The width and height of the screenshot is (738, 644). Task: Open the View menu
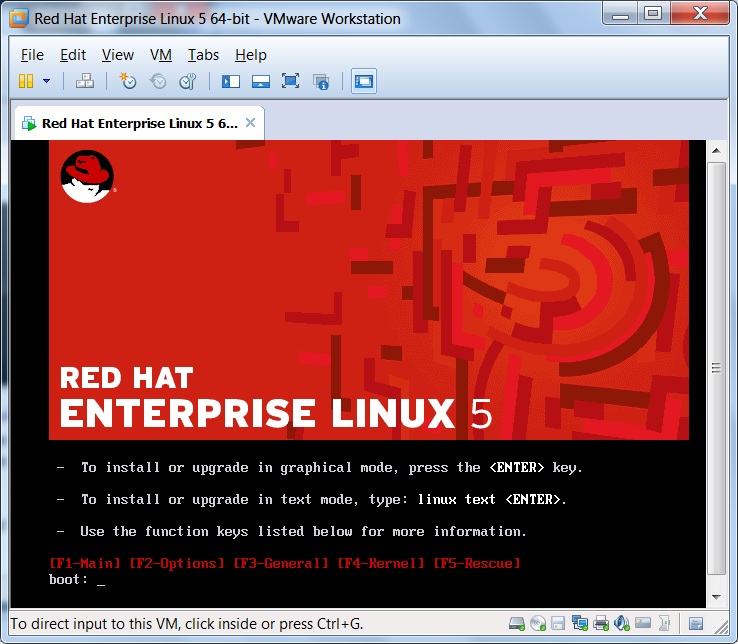click(x=118, y=55)
